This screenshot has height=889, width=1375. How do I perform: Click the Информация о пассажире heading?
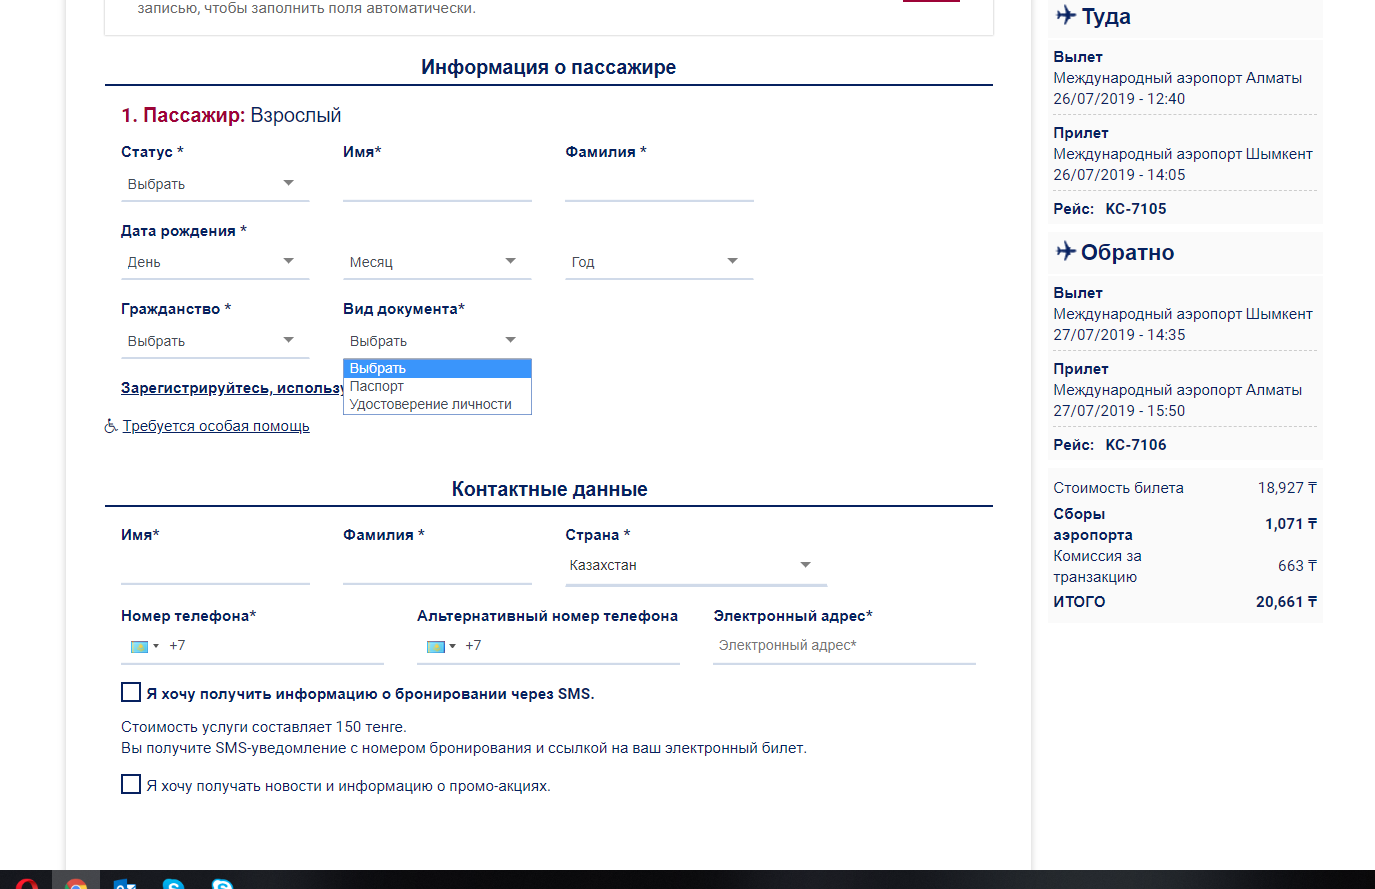(x=548, y=67)
